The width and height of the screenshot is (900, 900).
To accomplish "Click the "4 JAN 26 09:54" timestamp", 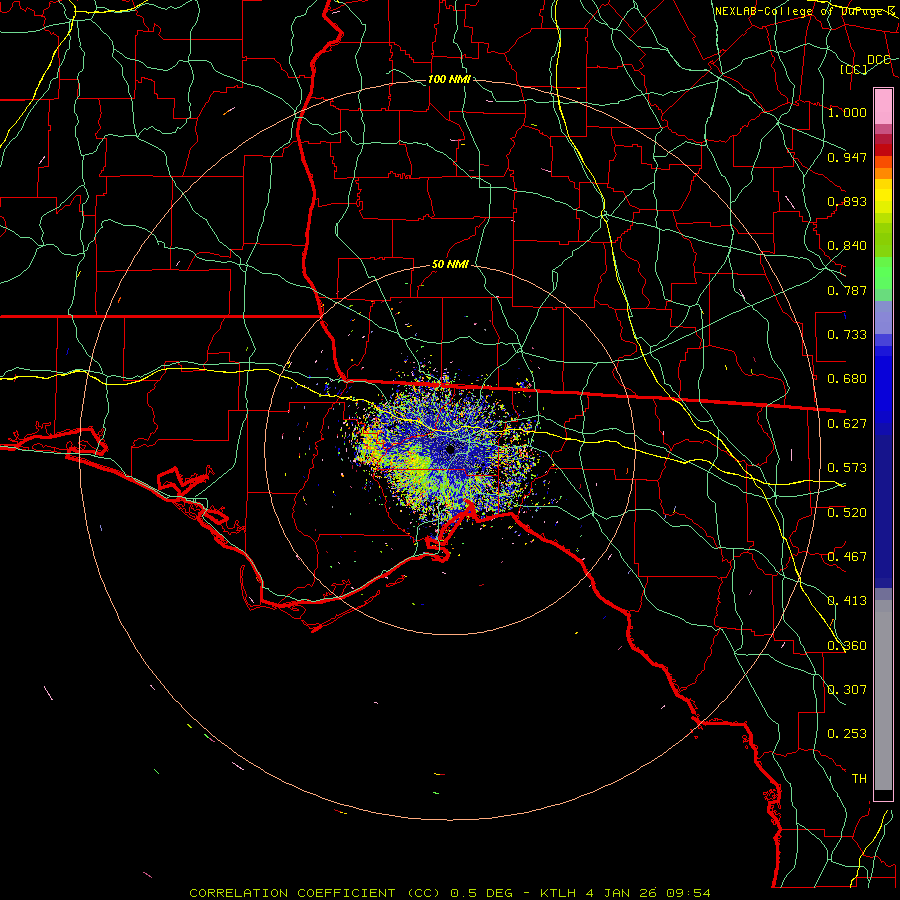I will pos(648,893).
